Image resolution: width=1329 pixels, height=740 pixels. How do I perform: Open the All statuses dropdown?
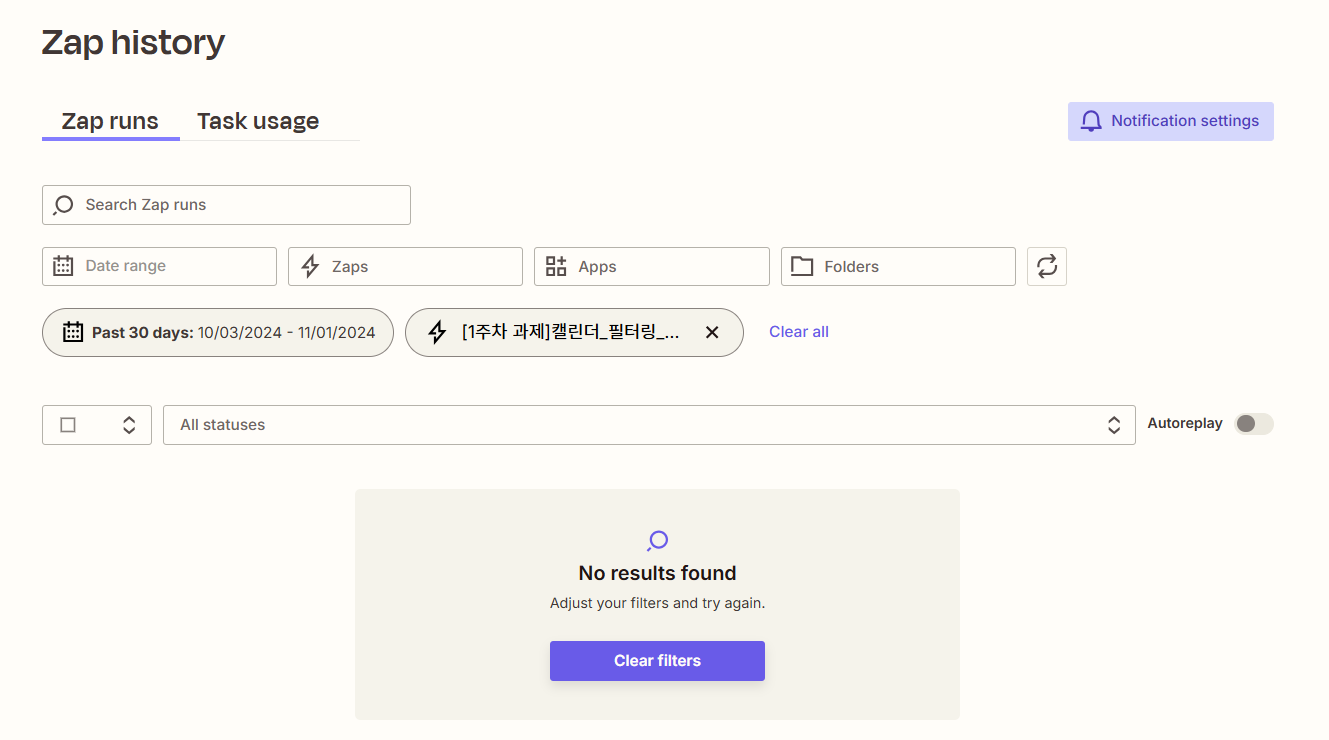pyautogui.click(x=649, y=425)
